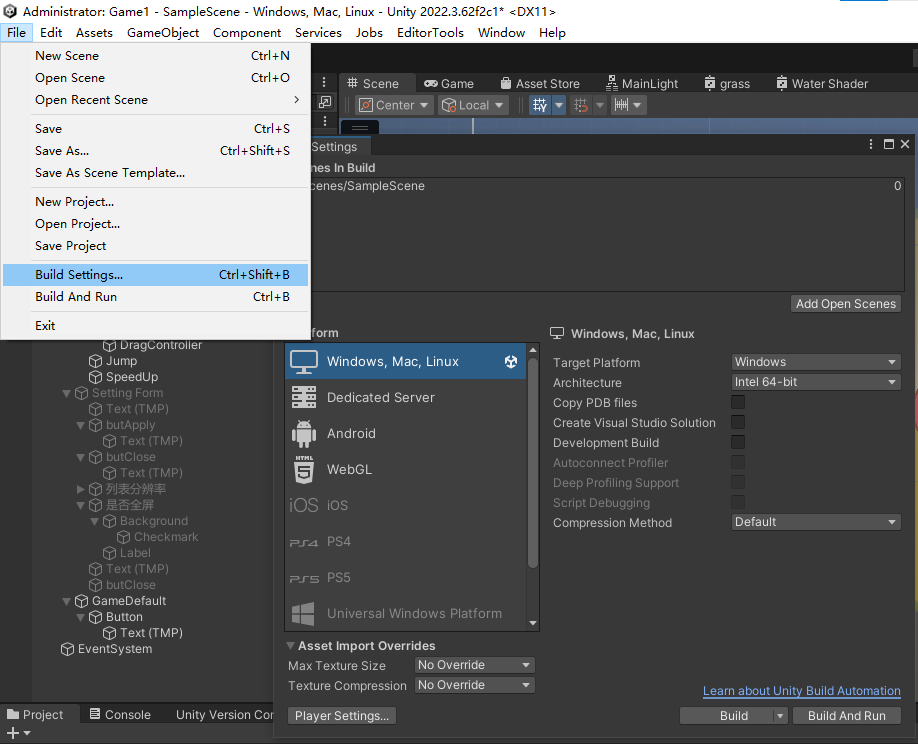Select the PS4 platform icon
The height and width of the screenshot is (744, 918).
[x=304, y=543]
